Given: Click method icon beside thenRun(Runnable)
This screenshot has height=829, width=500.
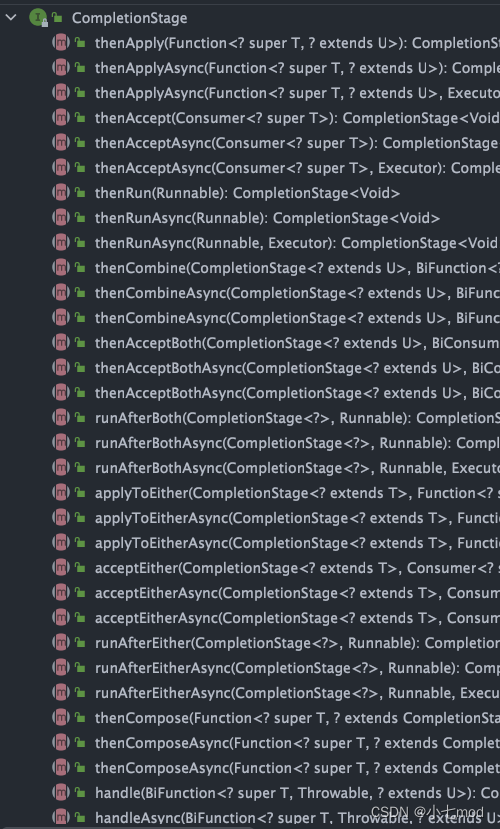Looking at the screenshot, I should 61,193.
